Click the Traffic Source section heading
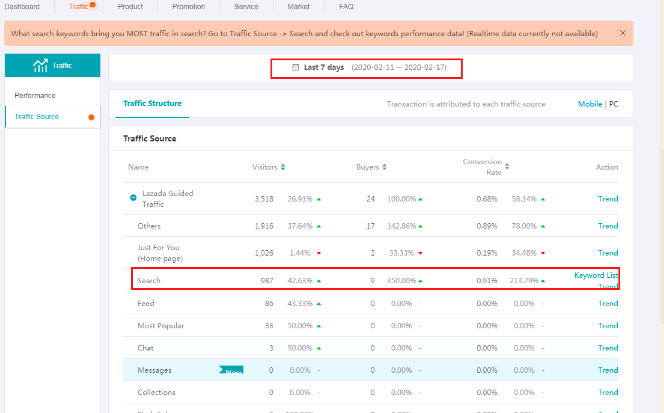The height and width of the screenshot is (413, 664). pyautogui.click(x=149, y=139)
